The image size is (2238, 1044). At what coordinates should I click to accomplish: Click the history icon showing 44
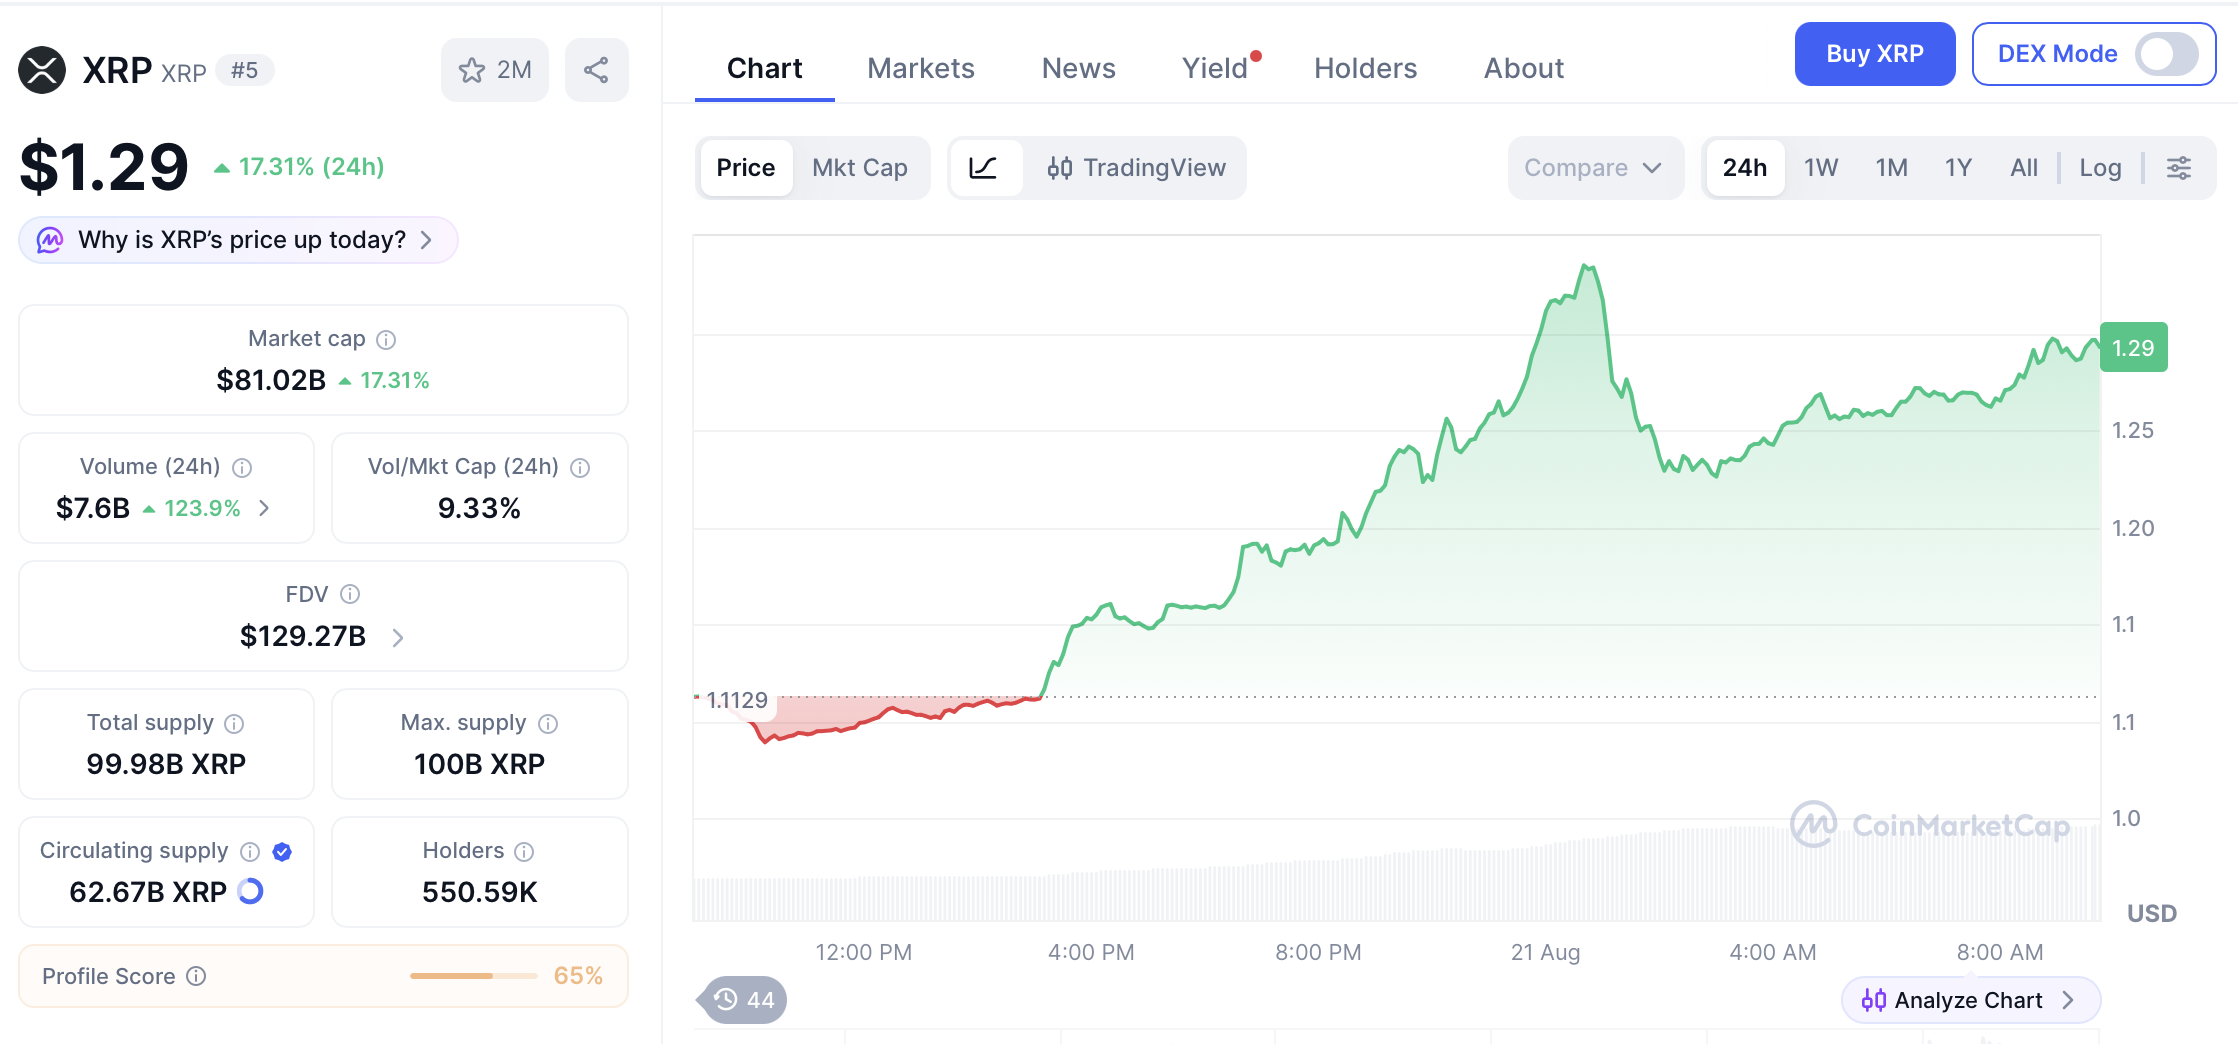[x=744, y=1000]
